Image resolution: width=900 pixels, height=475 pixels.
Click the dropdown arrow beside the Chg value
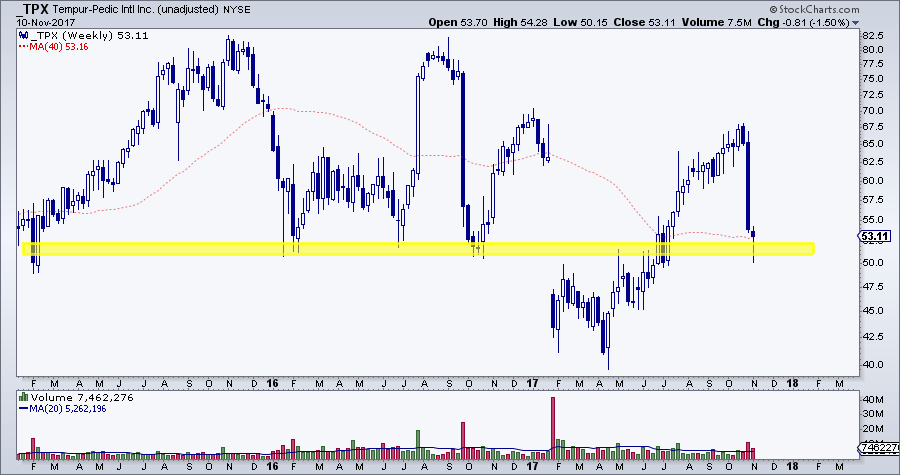(x=856, y=23)
